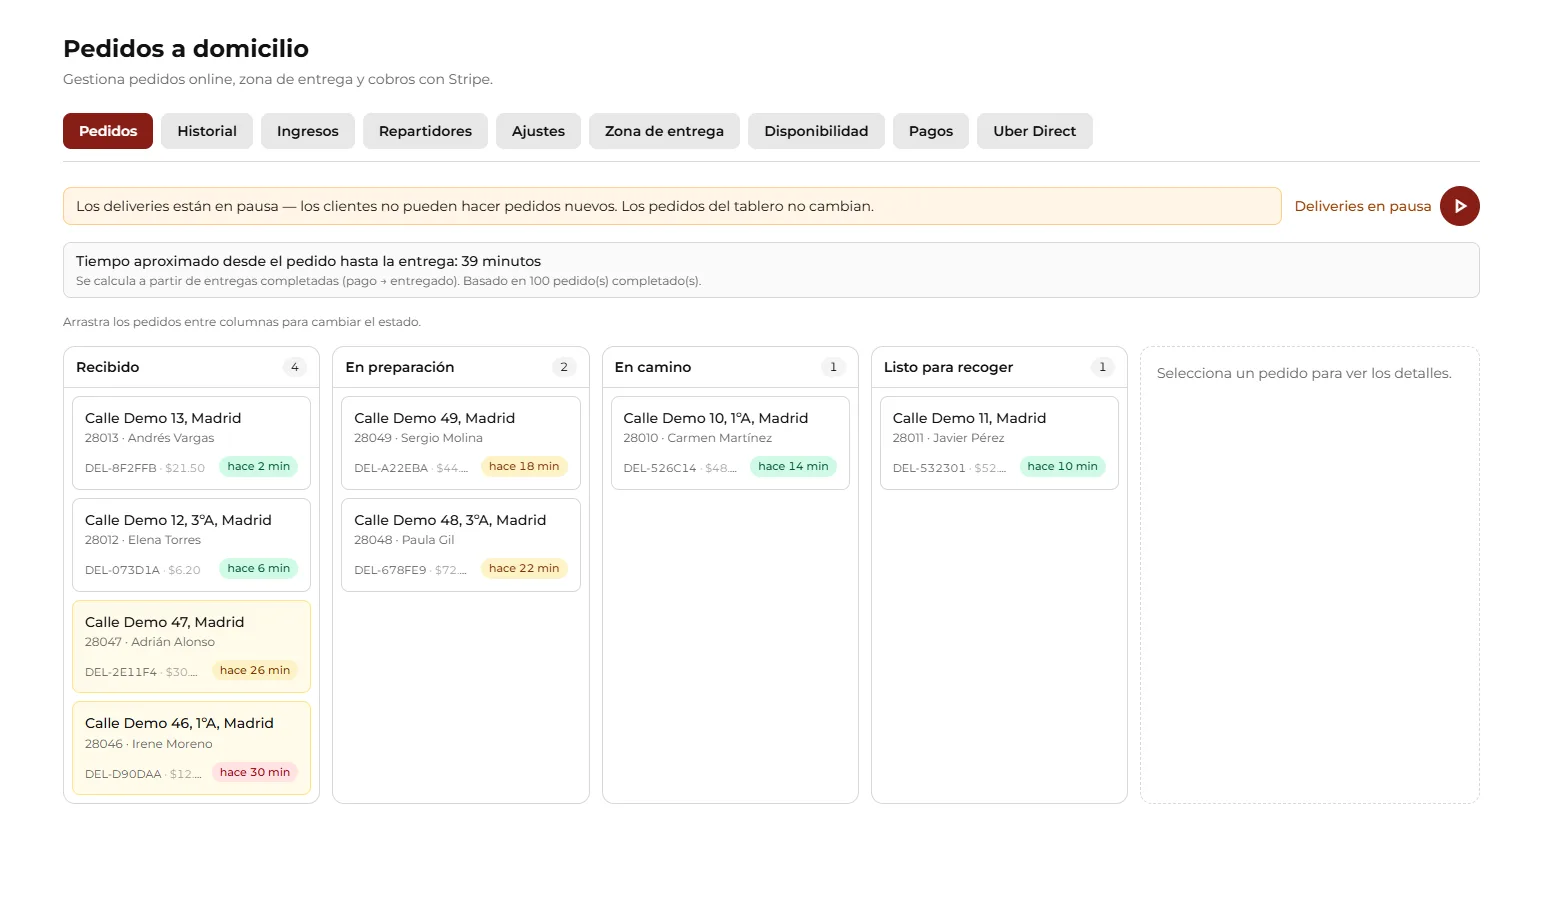Switch to the Historial tab
The width and height of the screenshot is (1562, 905).
tap(207, 131)
